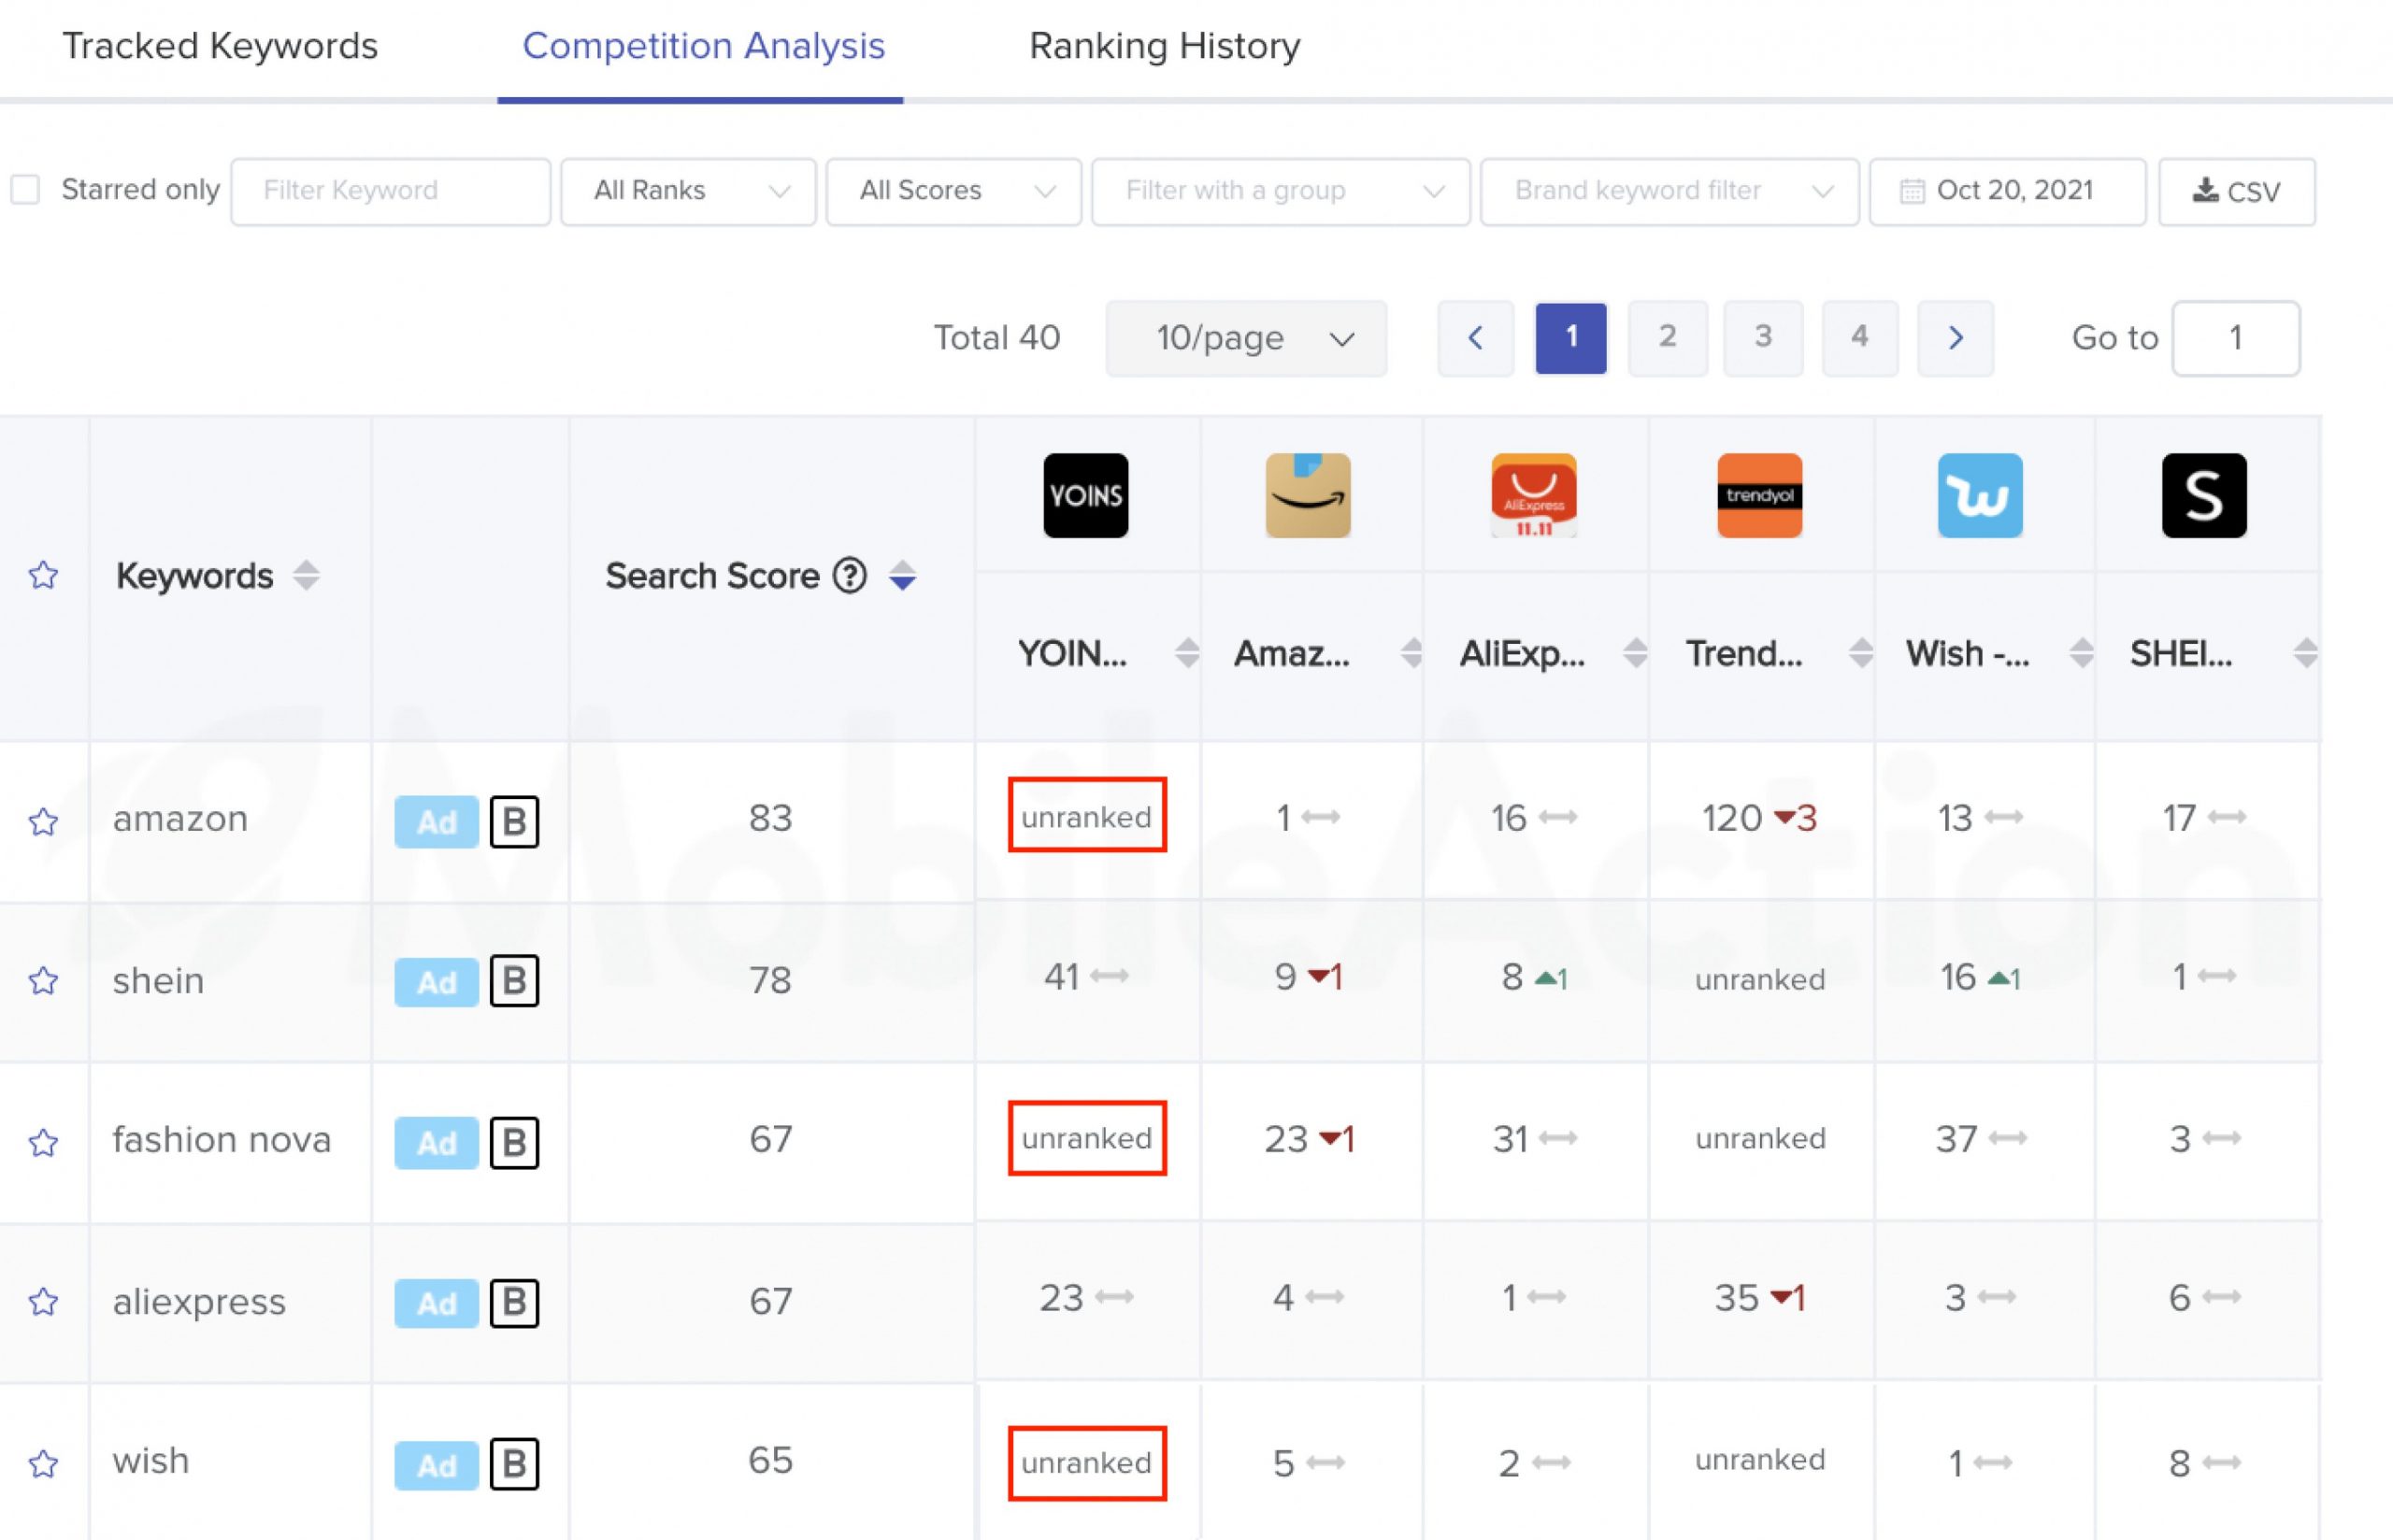Sort by the AliExp... column arrows
This screenshot has height=1540, width=2393.
1635,653
